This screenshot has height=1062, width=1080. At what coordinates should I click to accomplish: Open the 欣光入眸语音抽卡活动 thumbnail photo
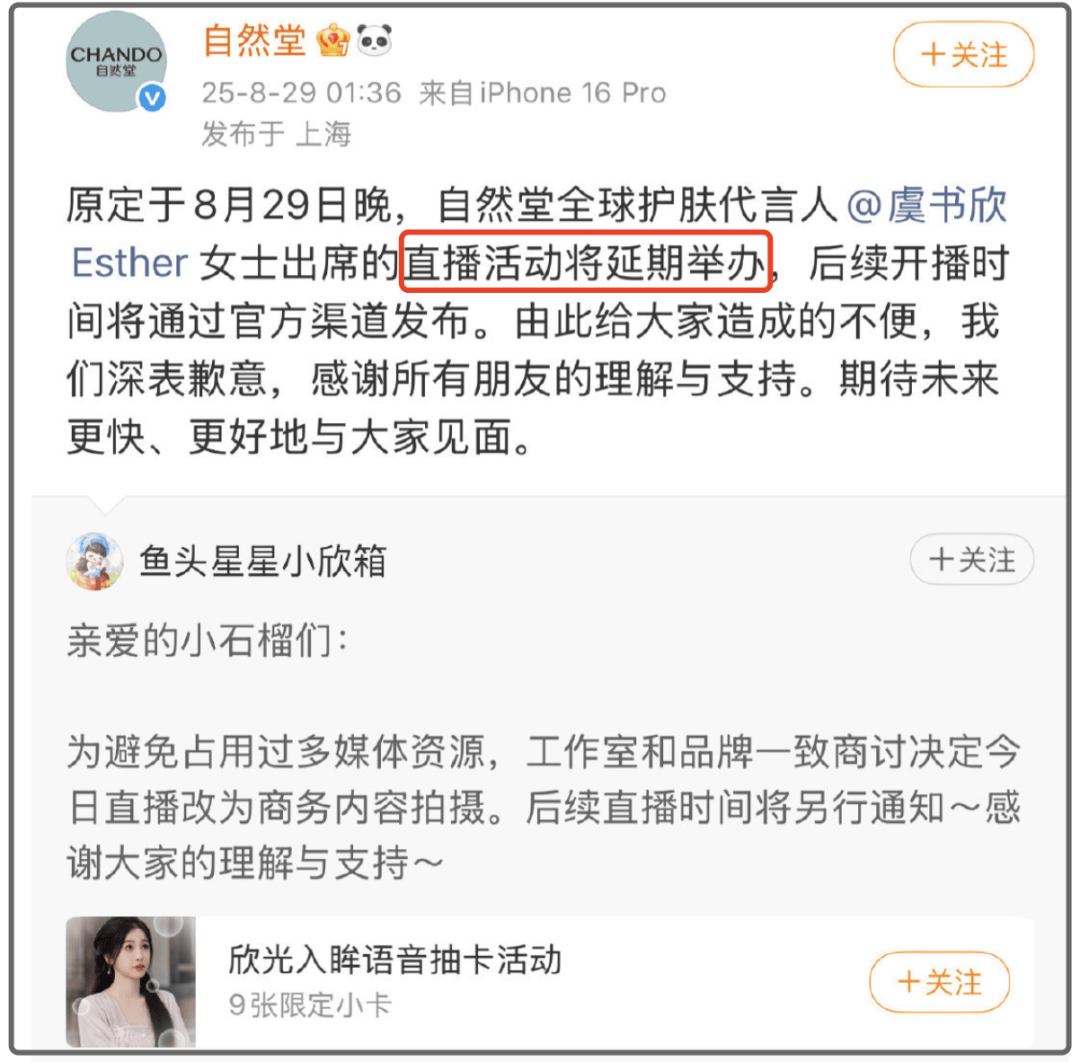[131, 981]
